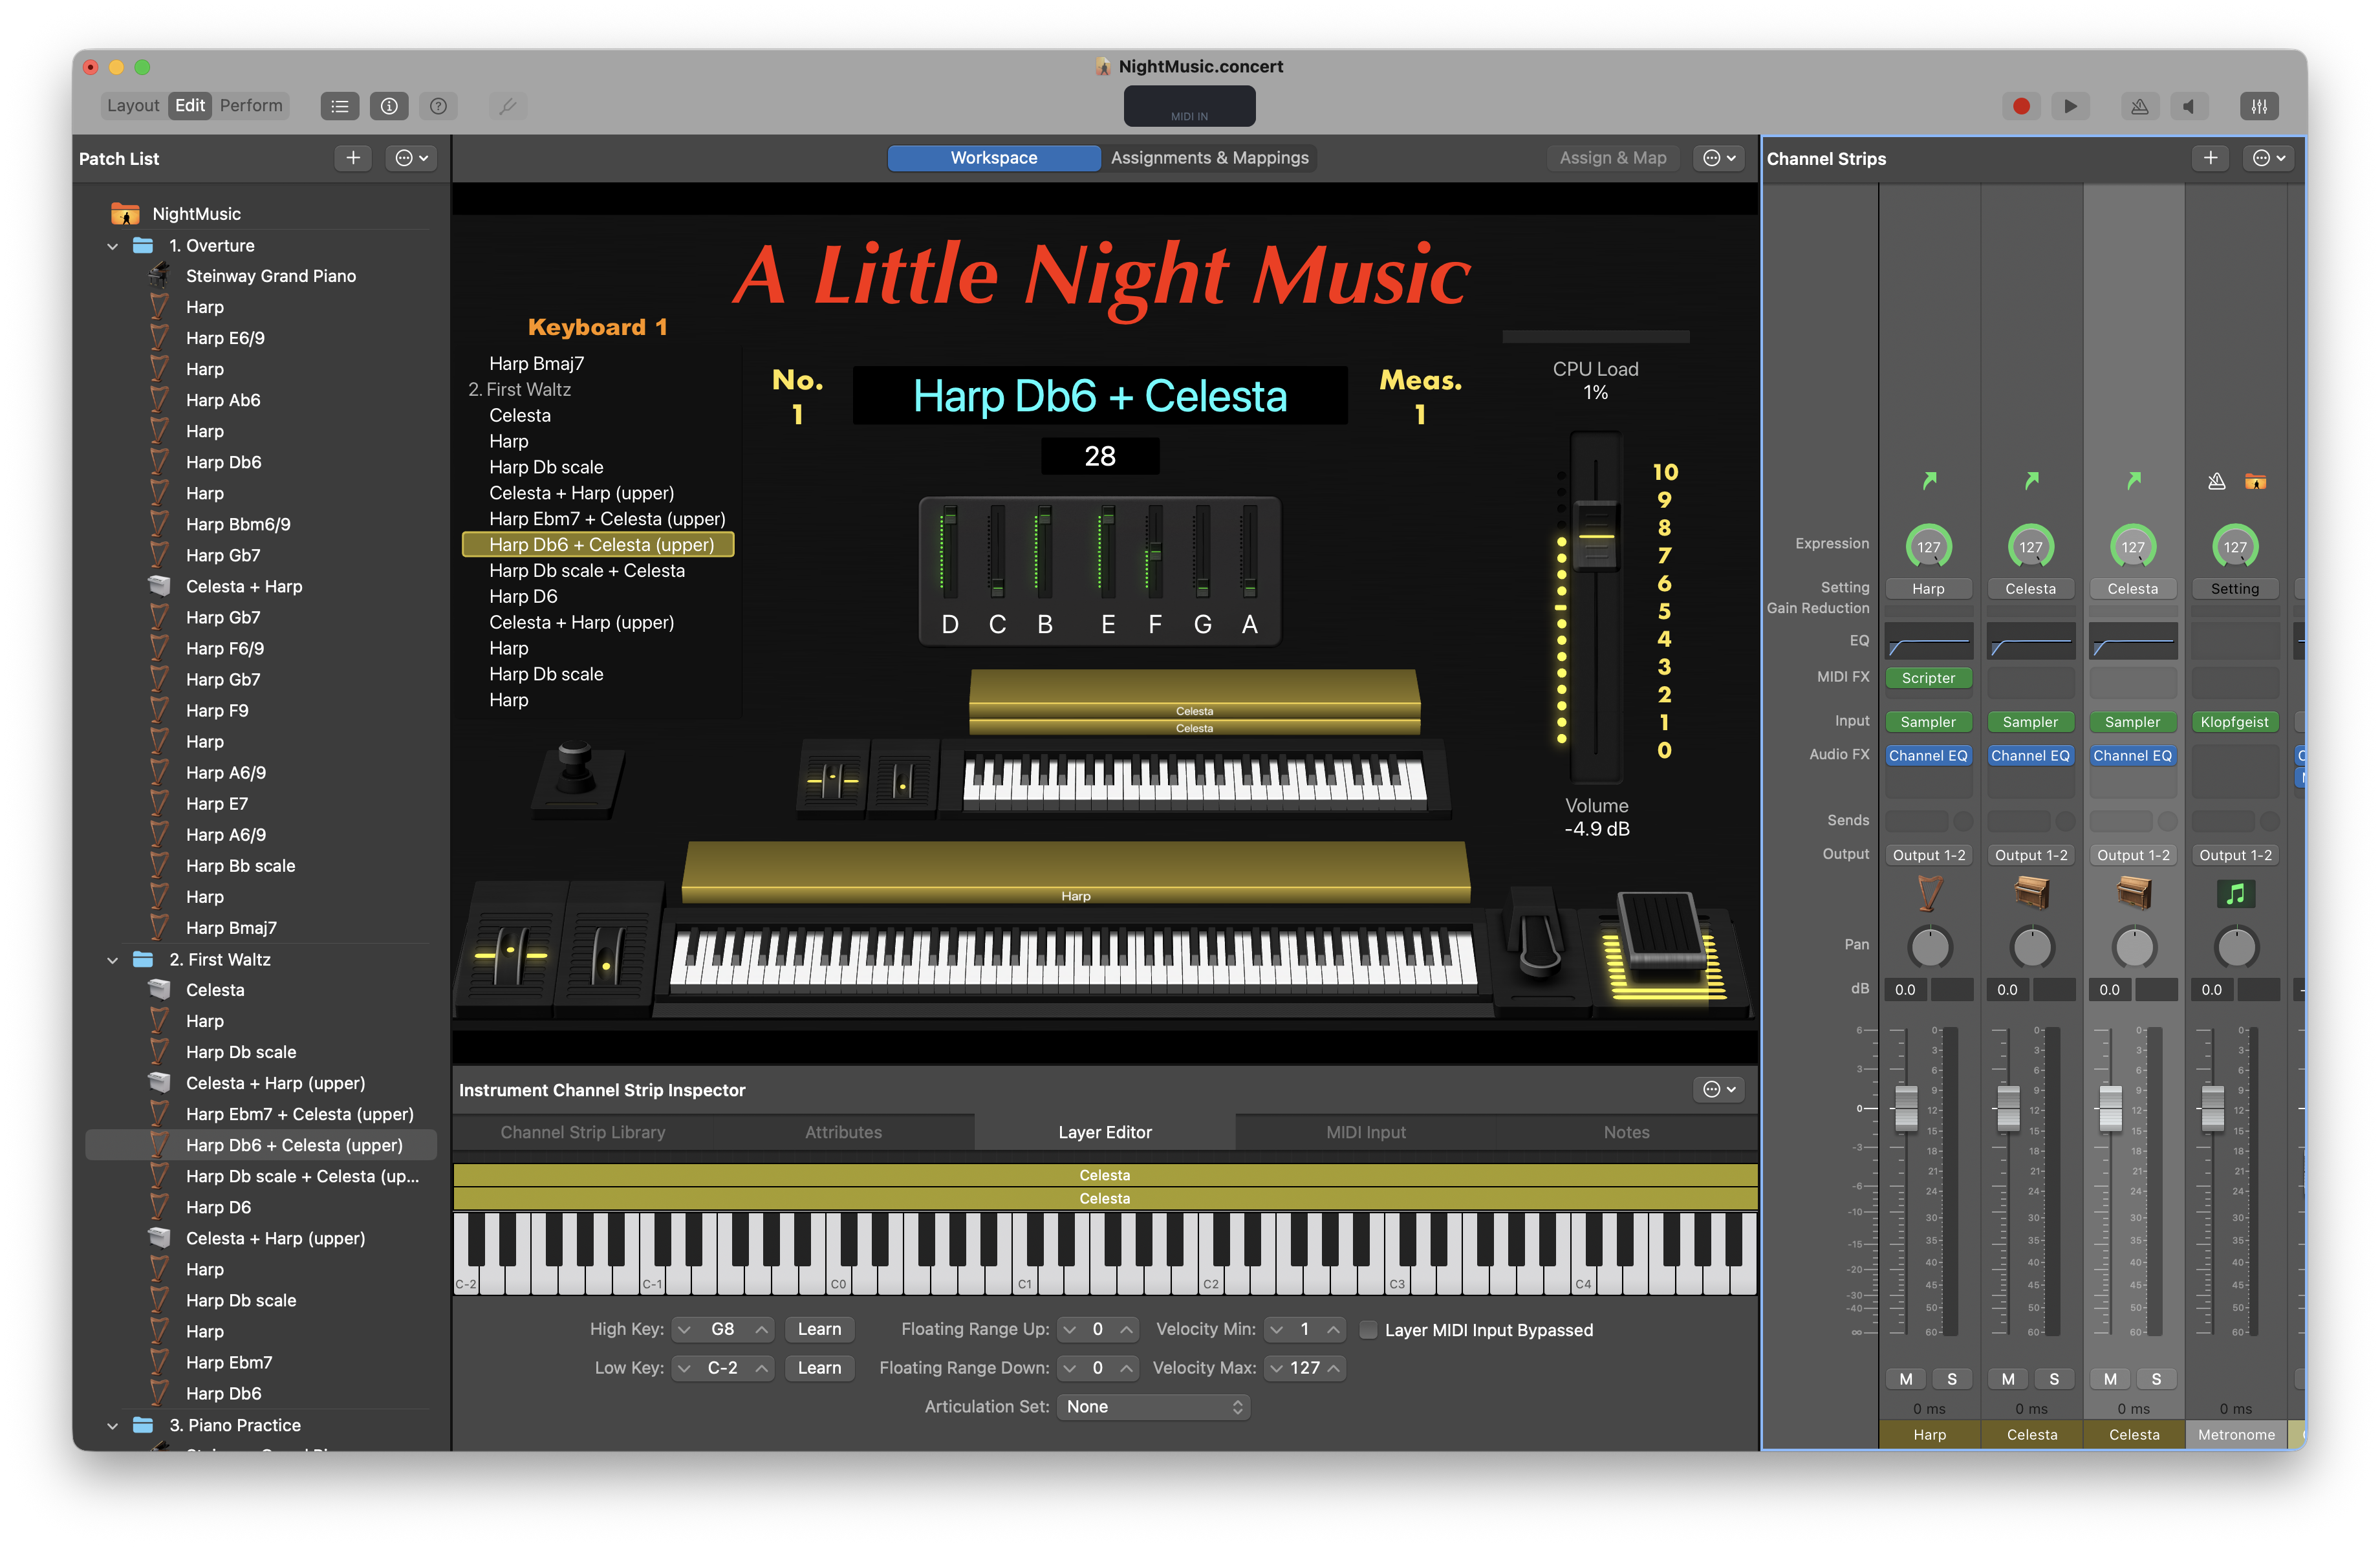2380x1547 pixels.
Task: Toggle the Mixer channel strips icon
Action: click(x=2259, y=106)
